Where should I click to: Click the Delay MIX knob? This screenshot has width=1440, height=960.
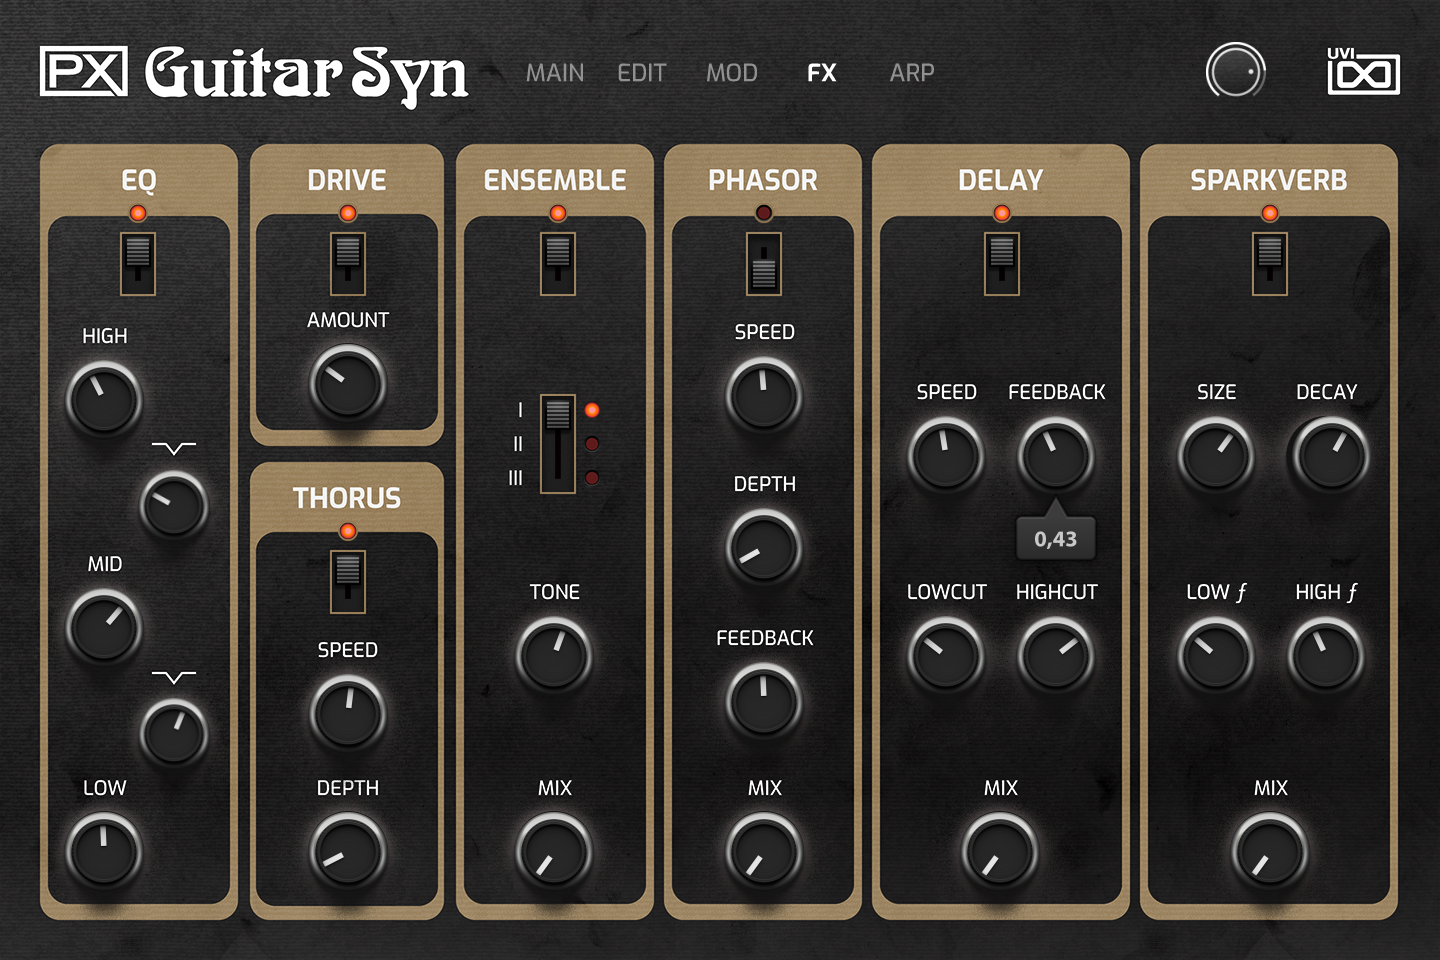(x=1000, y=851)
